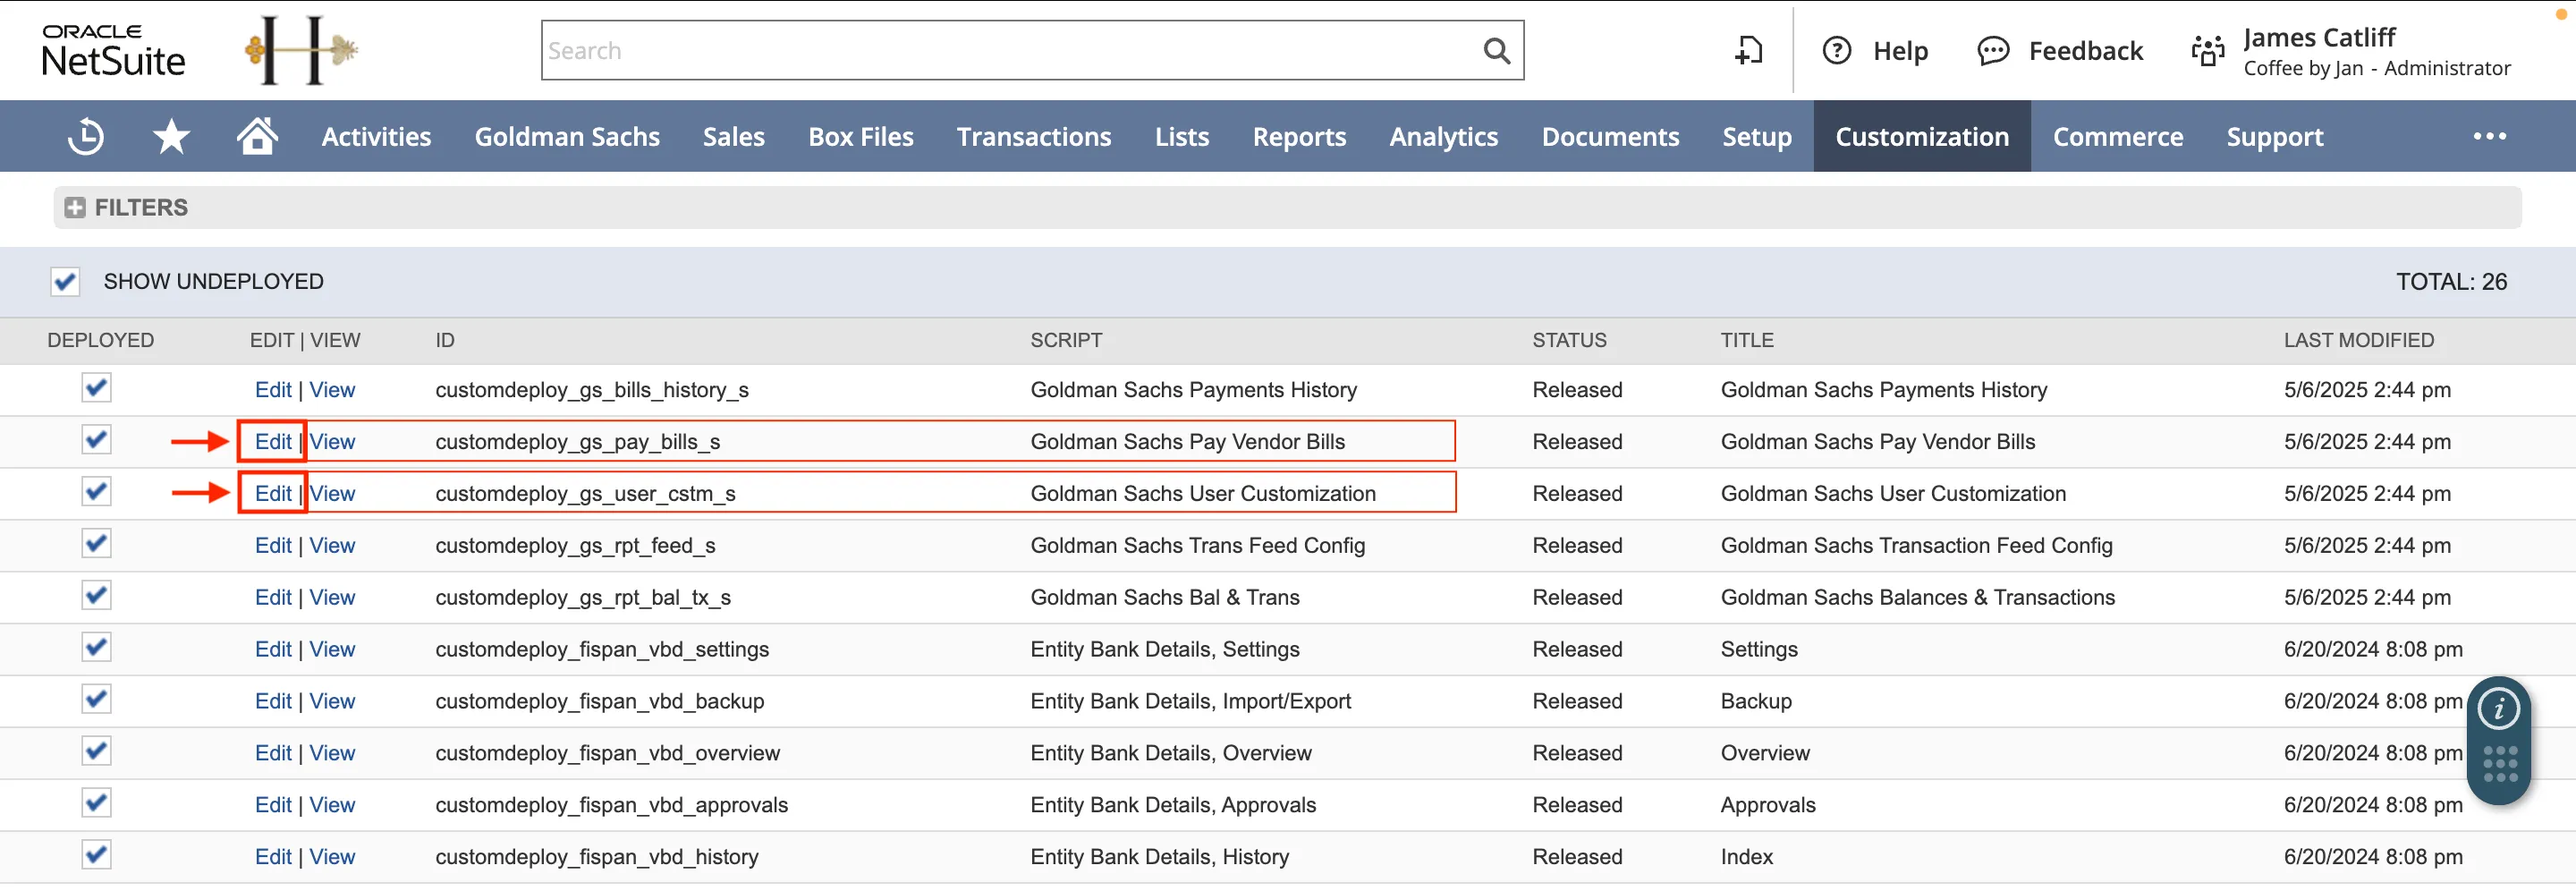
Task: Toggle deployed checkbox for customdeploy_fispan_vbd_history
Action: pos(96,855)
